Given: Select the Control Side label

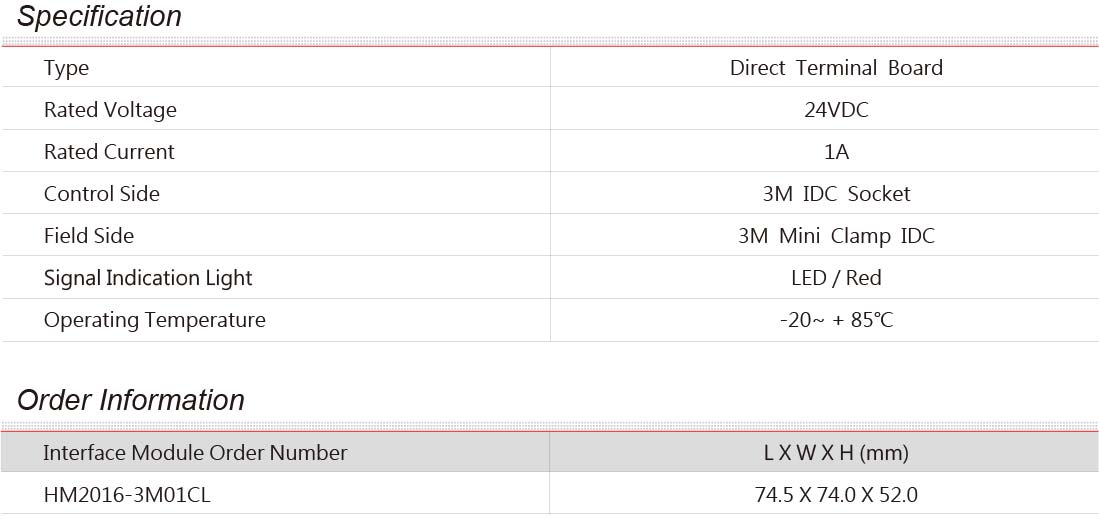Looking at the screenshot, I should coord(102,194).
